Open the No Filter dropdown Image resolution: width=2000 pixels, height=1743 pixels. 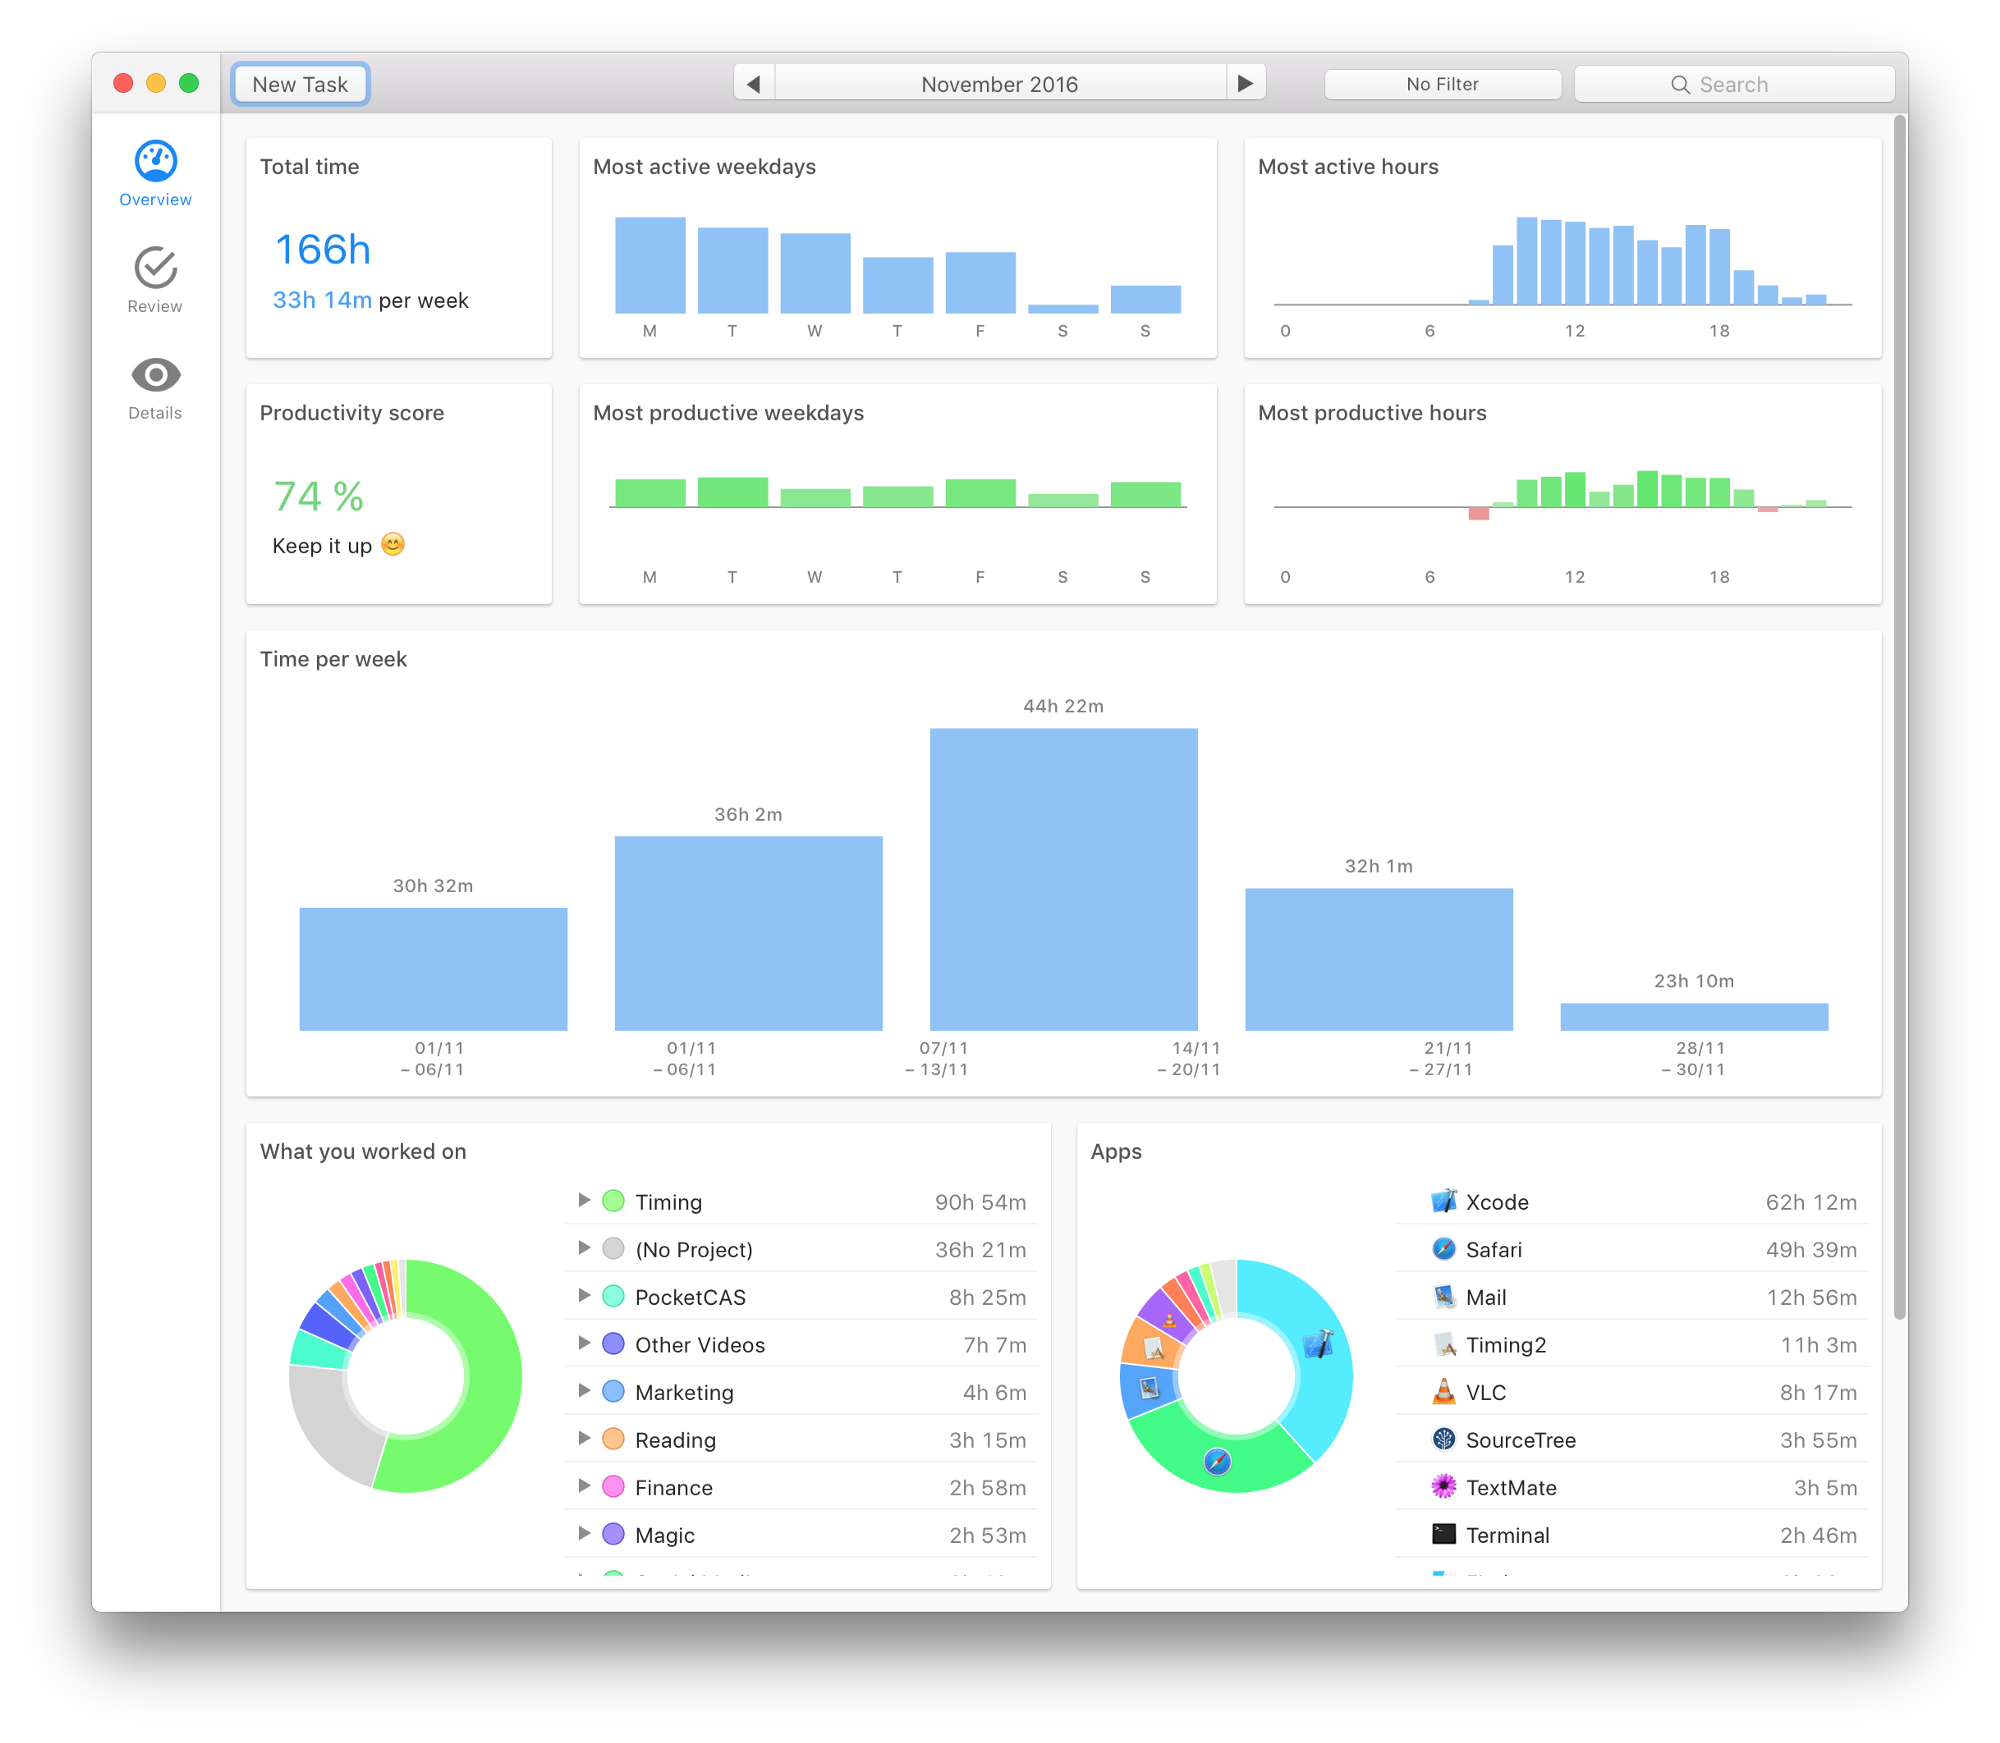[1442, 84]
